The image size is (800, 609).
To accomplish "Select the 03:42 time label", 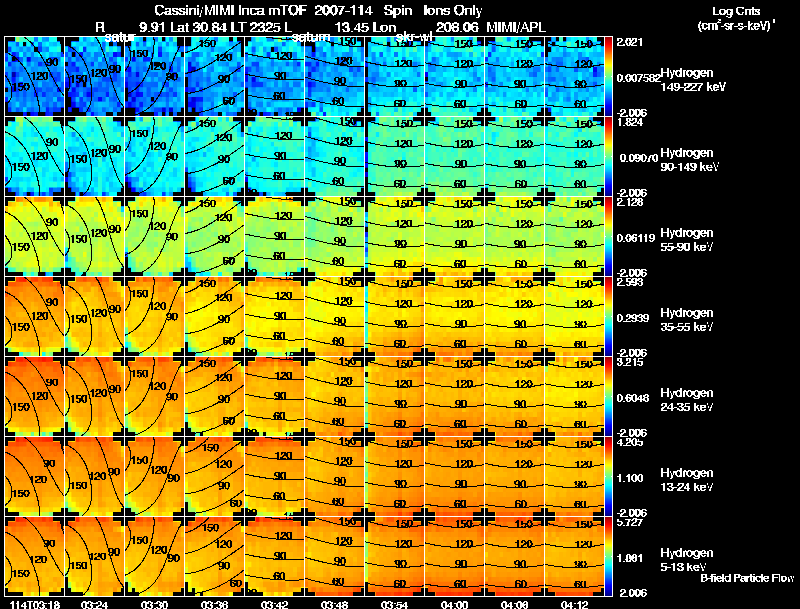I will tap(274, 605).
